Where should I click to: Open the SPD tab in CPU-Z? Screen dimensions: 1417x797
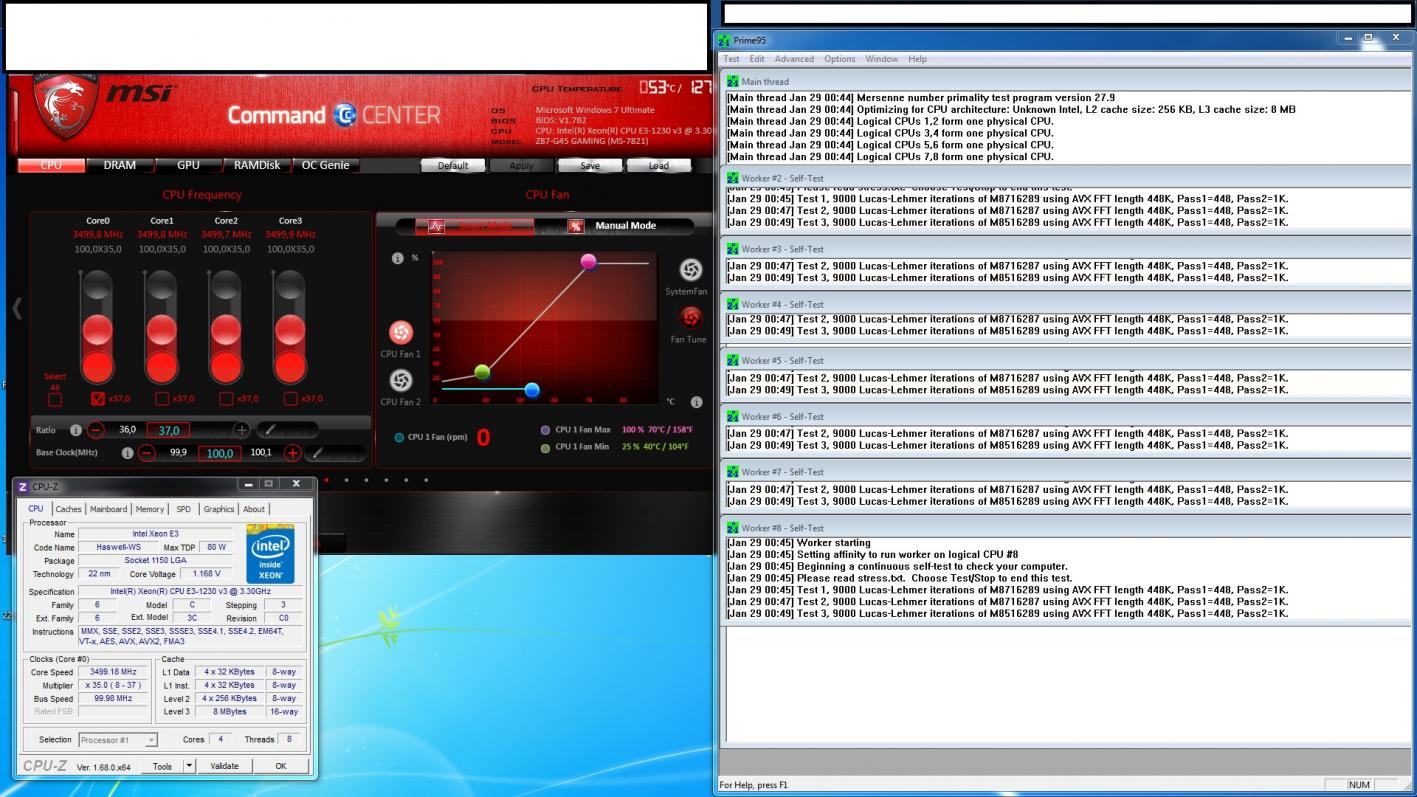point(183,509)
